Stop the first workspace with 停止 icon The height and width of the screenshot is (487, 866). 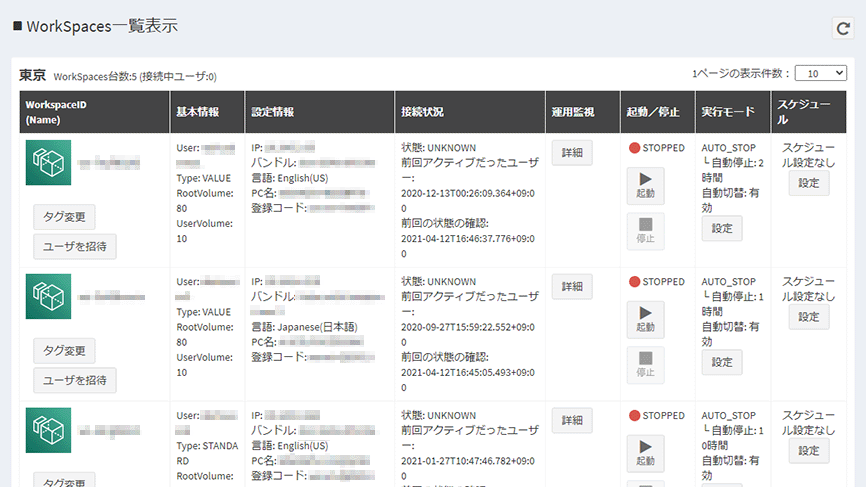coord(645,231)
